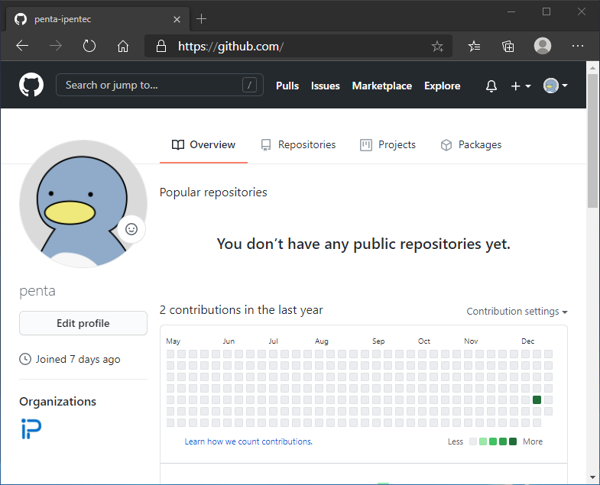The height and width of the screenshot is (485, 600).
Task: Select the dark green December contribution square
Action: pos(537,400)
